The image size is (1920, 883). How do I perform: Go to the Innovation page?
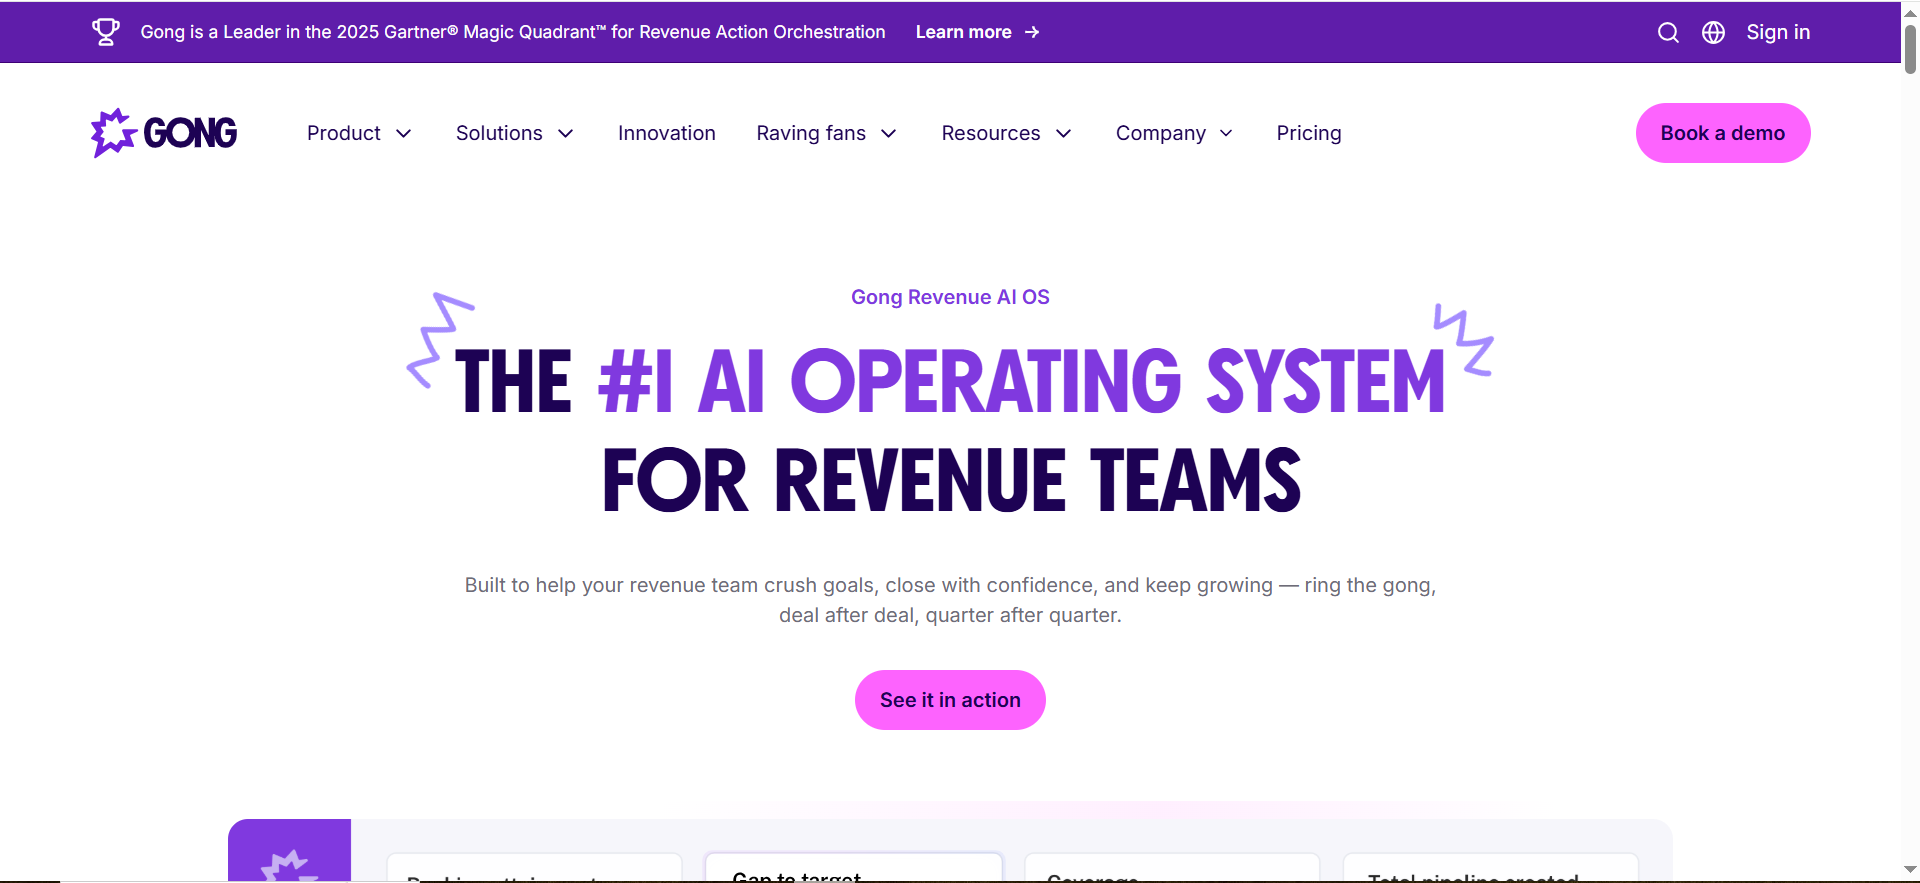click(x=667, y=133)
